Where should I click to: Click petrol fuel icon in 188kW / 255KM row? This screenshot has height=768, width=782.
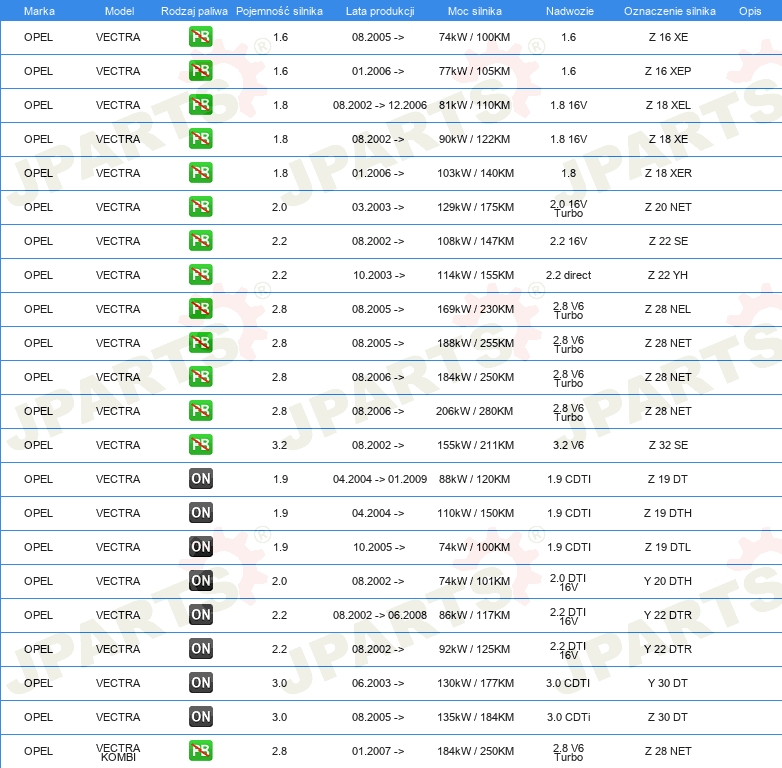click(x=200, y=343)
